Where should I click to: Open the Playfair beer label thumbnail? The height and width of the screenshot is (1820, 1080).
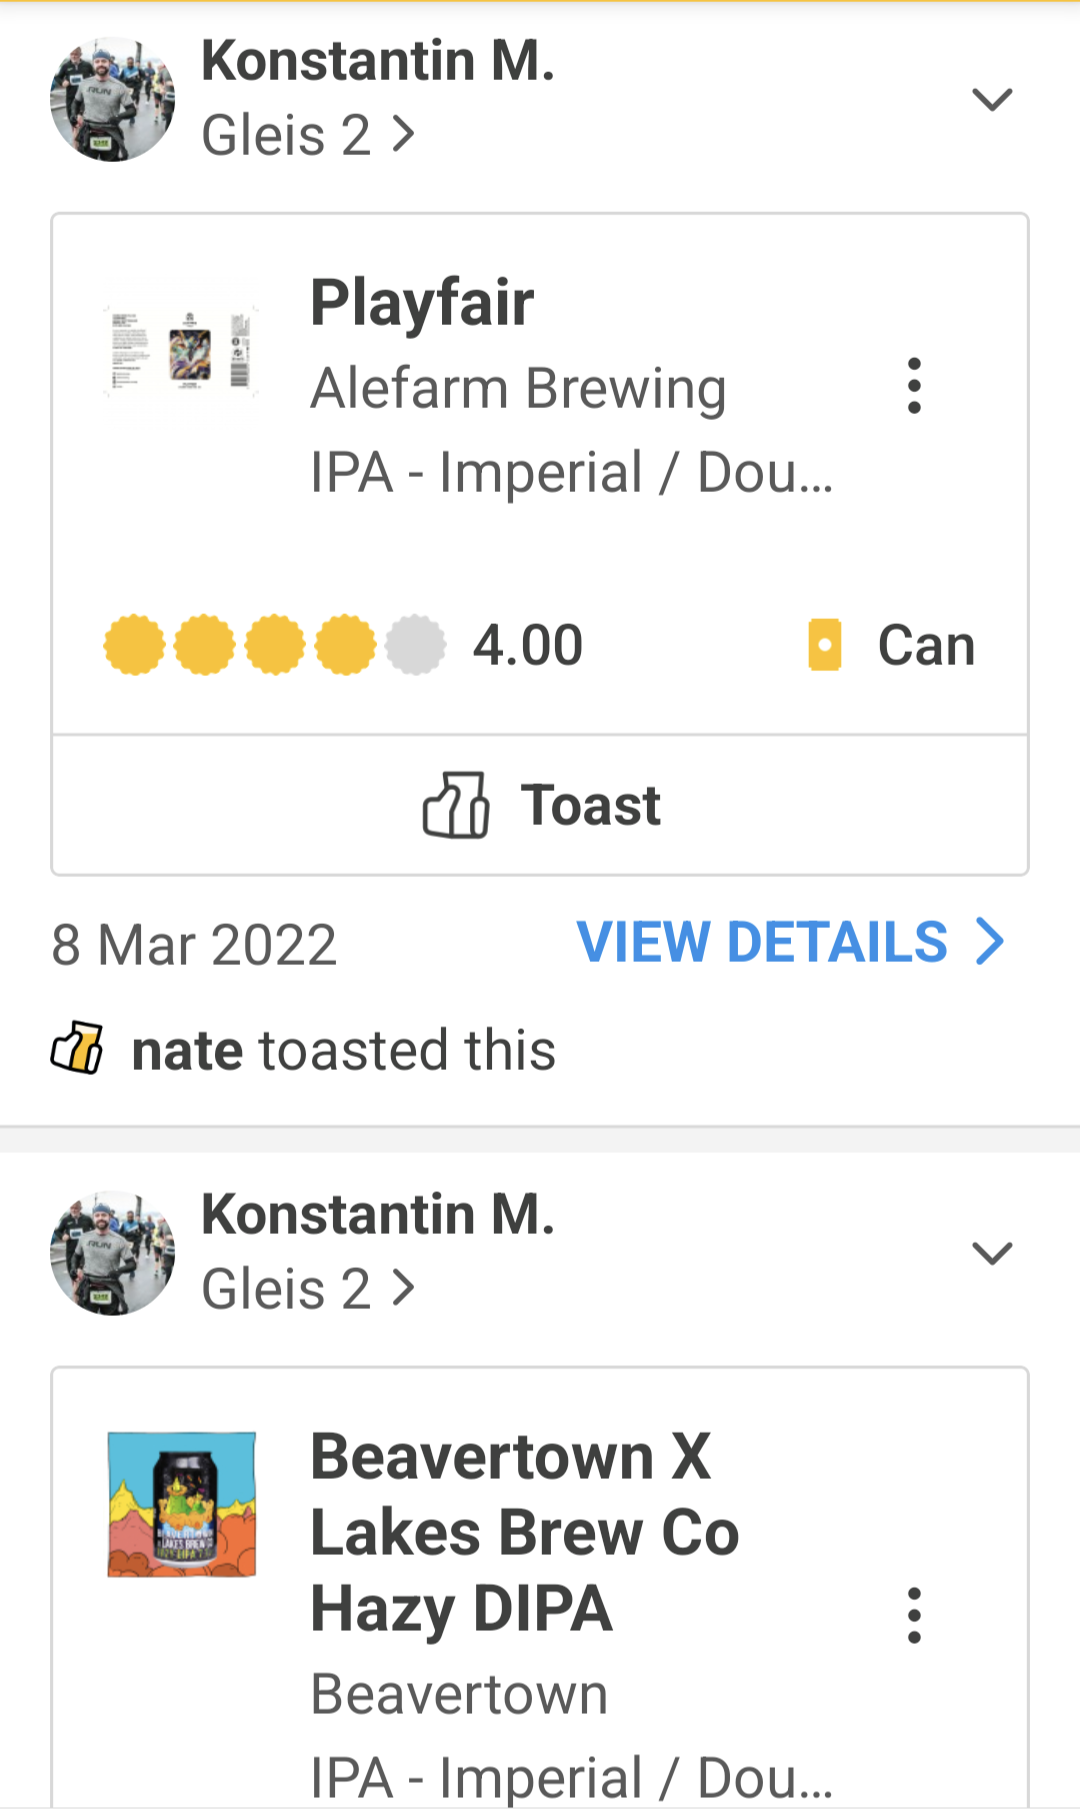(x=182, y=352)
